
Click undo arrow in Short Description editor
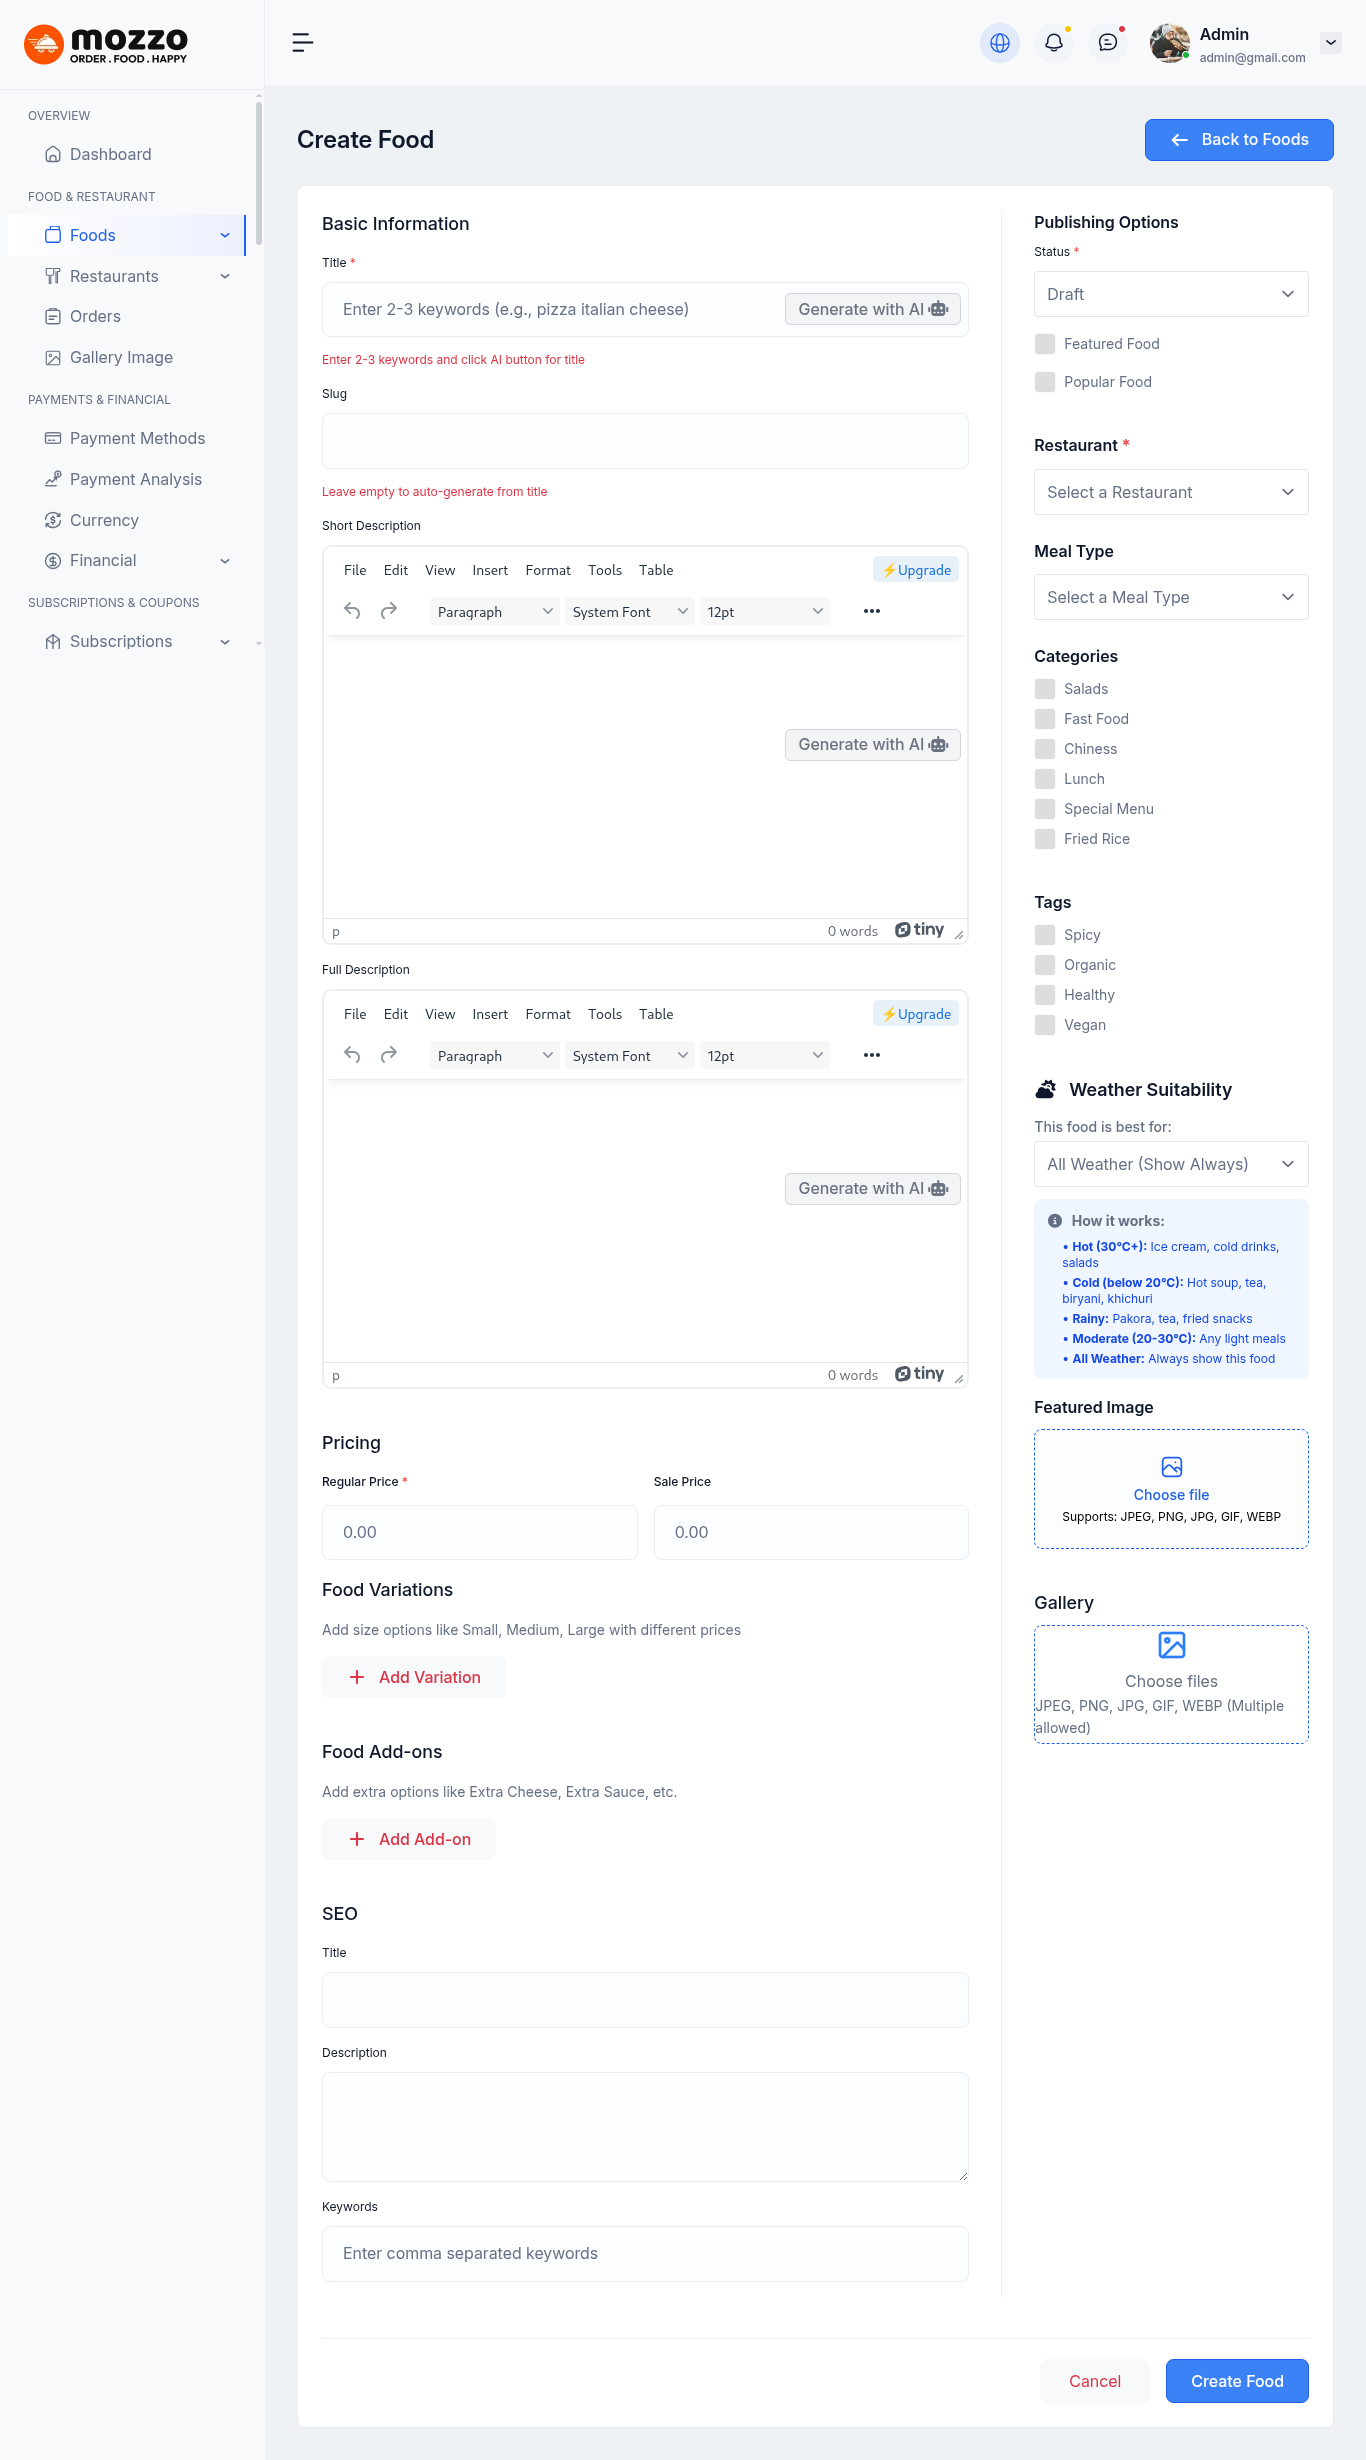coord(352,611)
